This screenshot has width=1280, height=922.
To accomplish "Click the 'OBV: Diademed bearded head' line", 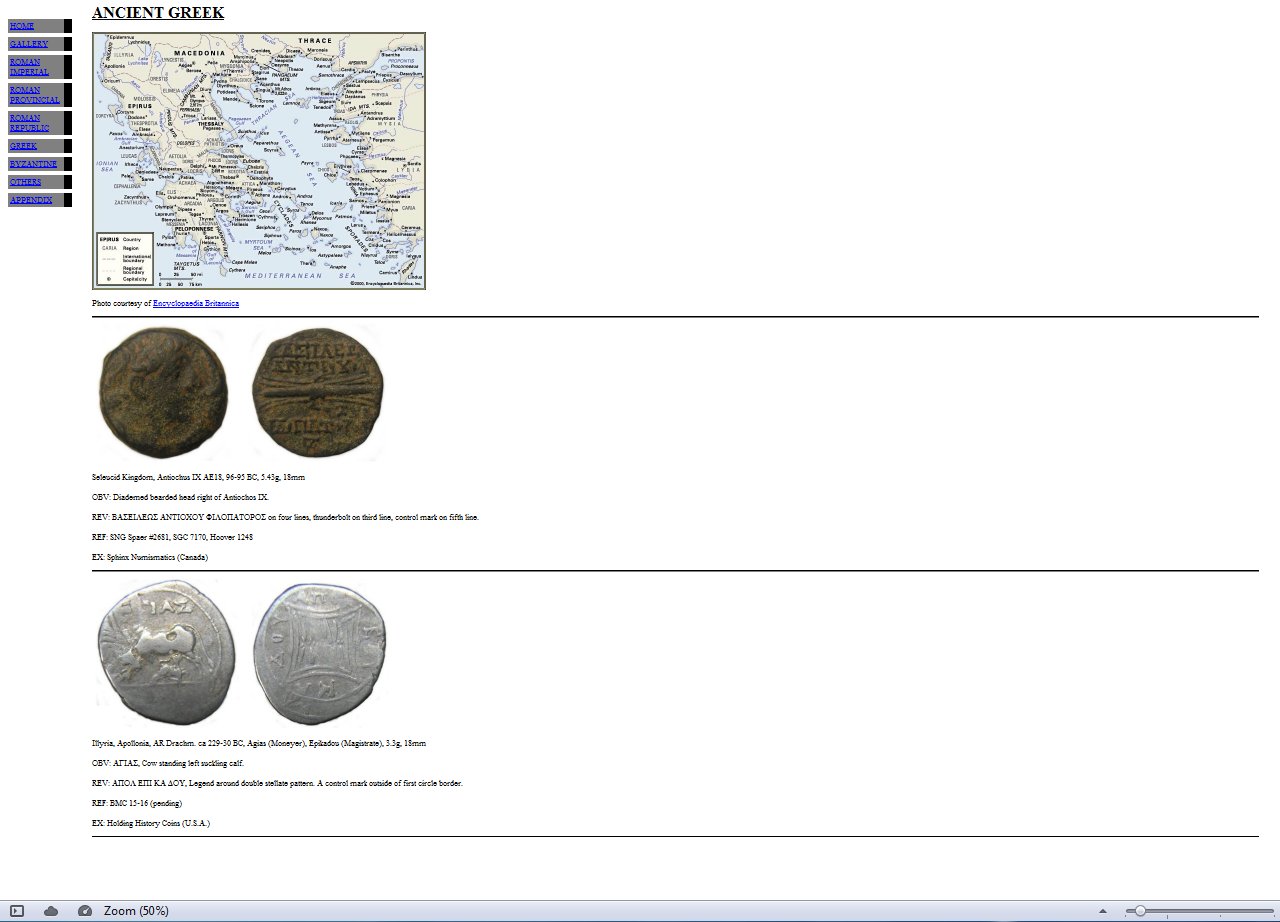I will pyautogui.click(x=180, y=497).
